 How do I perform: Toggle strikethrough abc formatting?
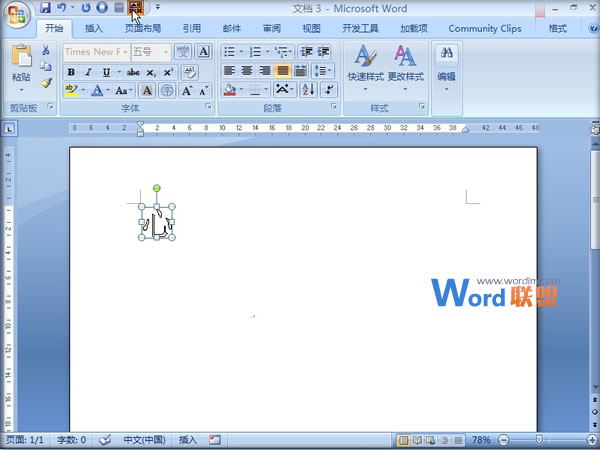(133, 72)
